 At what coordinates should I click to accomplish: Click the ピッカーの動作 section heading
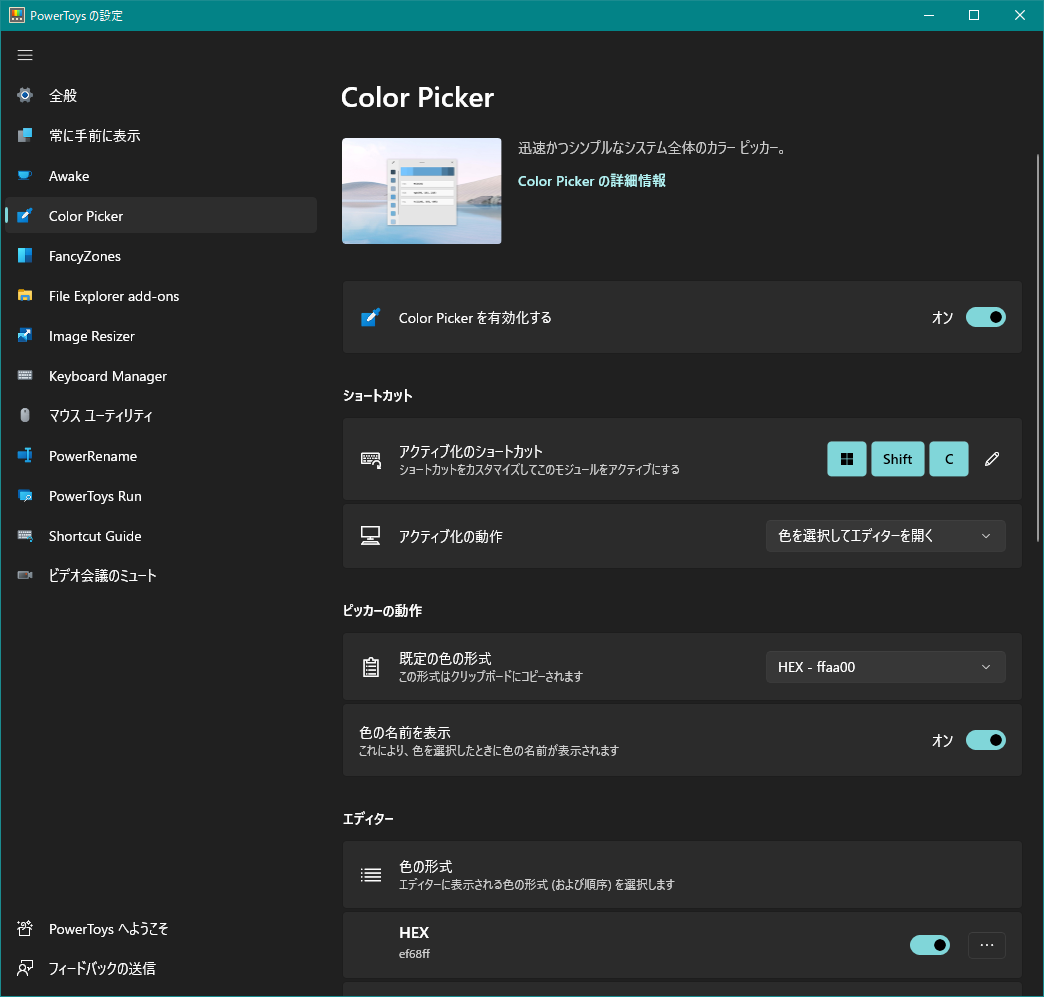[382, 611]
